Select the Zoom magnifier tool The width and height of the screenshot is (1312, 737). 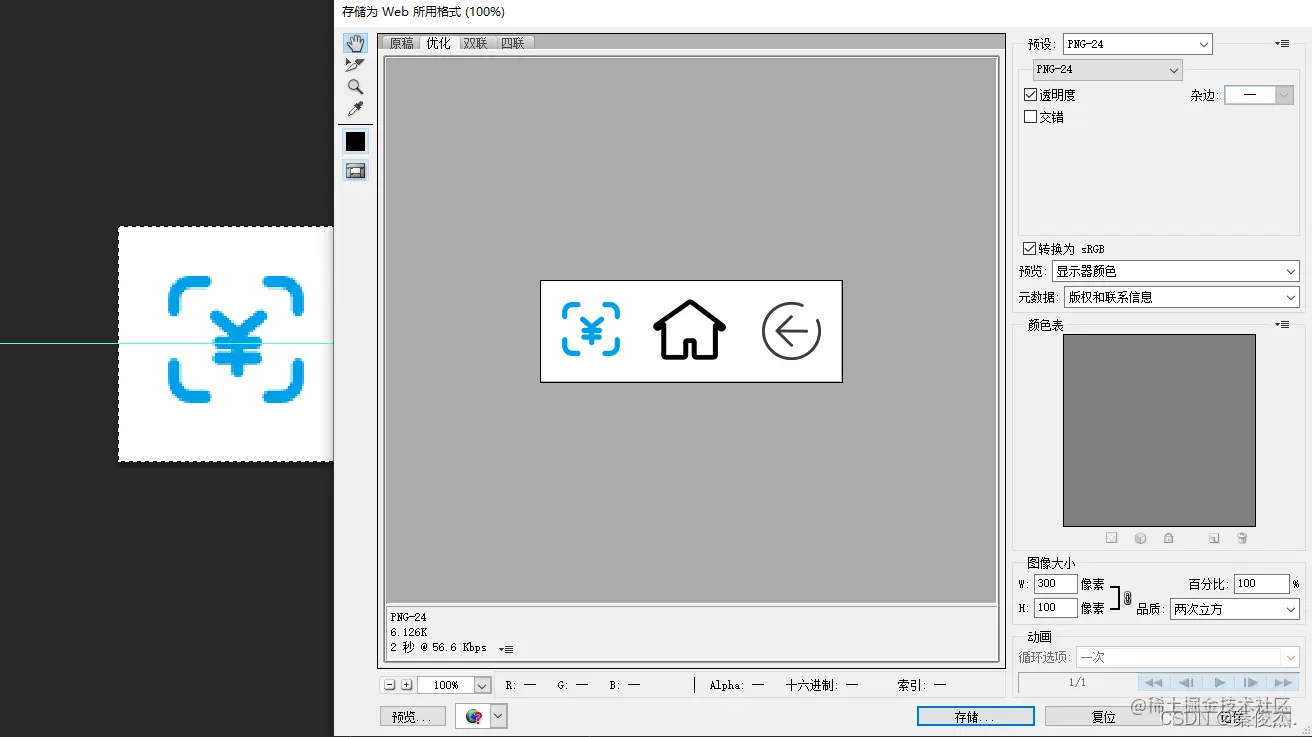point(355,87)
